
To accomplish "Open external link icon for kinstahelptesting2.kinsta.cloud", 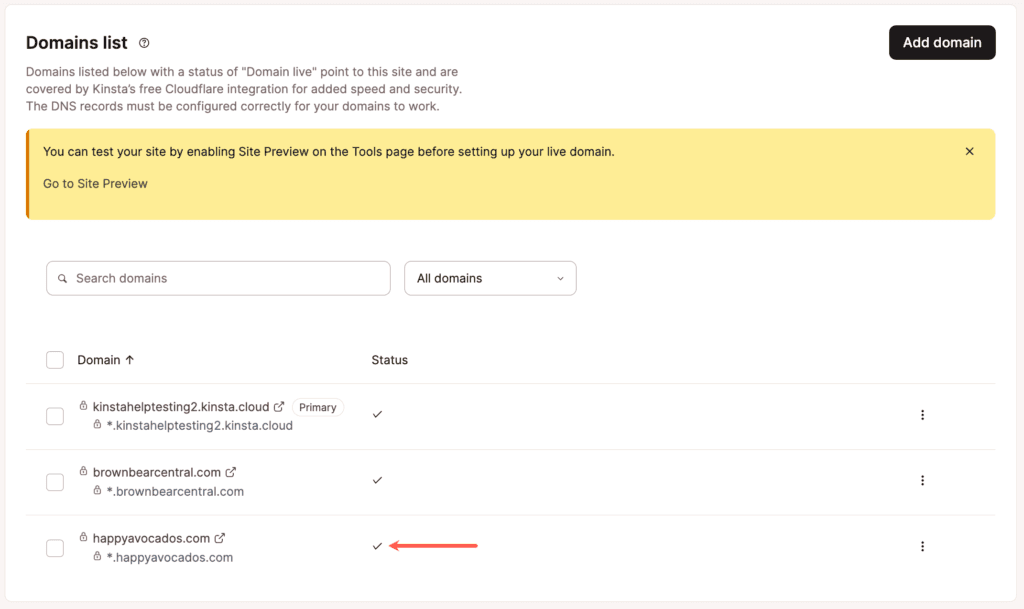I will (279, 407).
